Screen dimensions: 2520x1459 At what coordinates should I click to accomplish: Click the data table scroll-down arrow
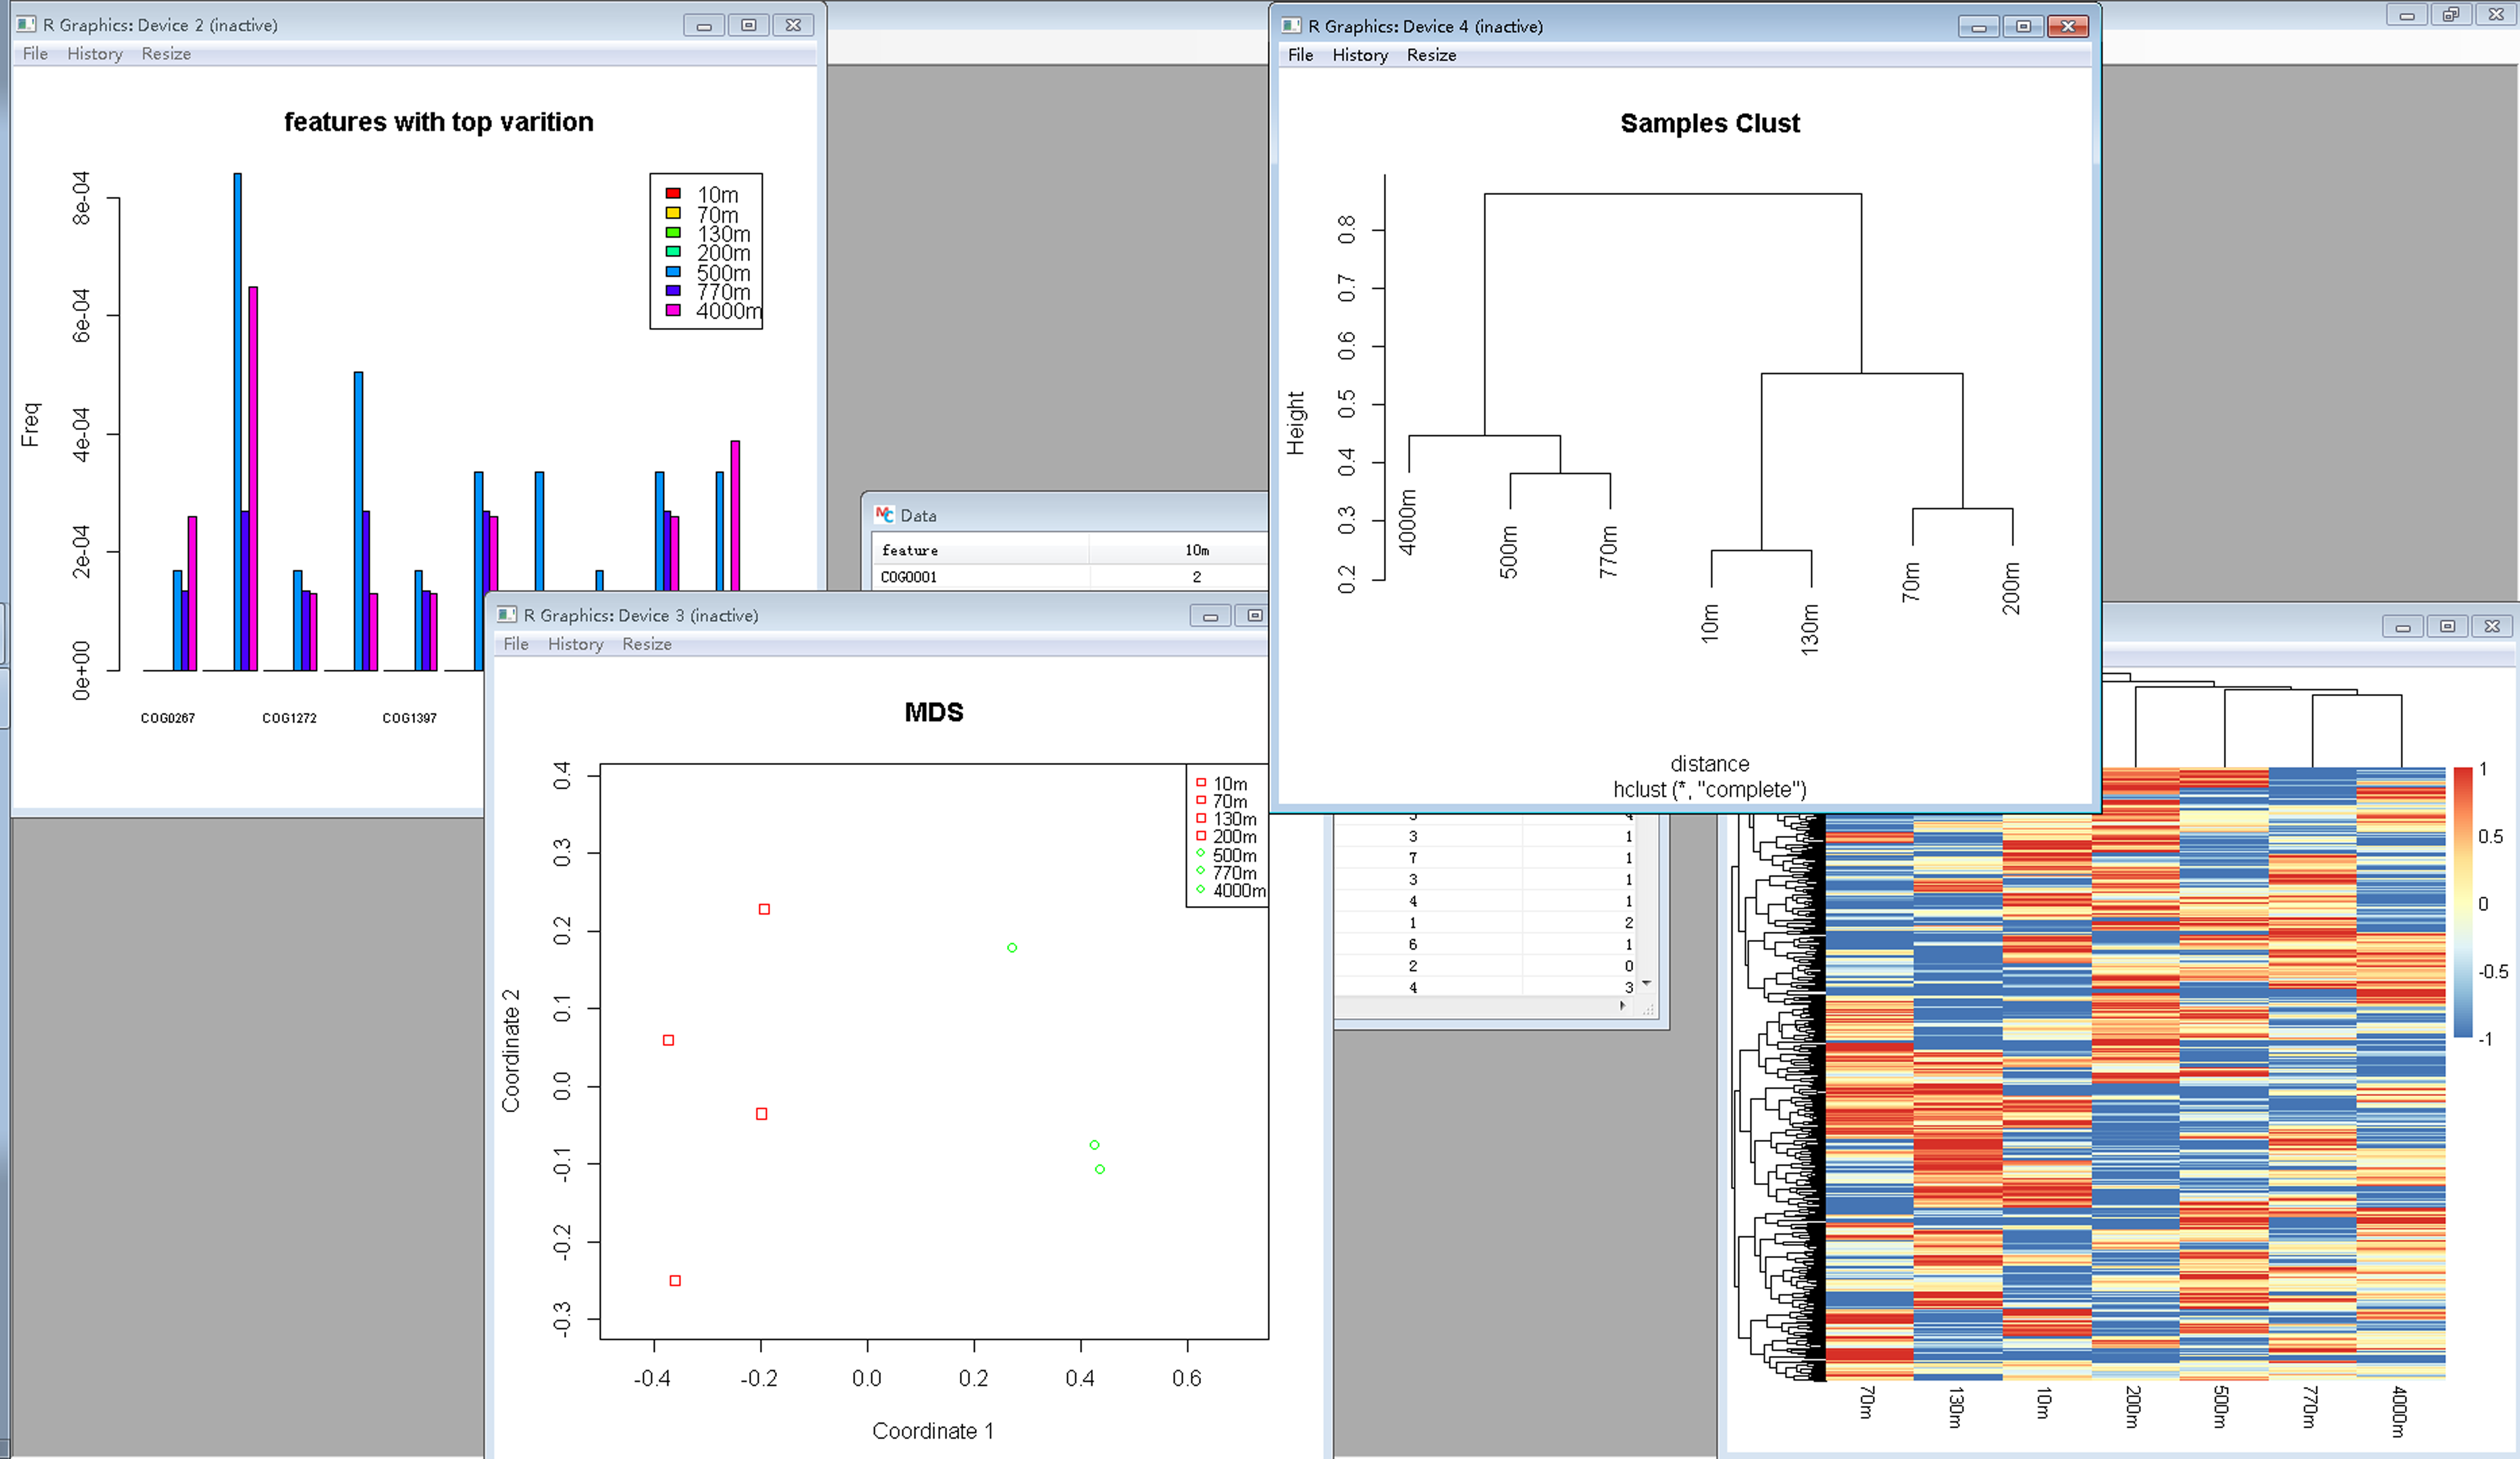click(x=1646, y=983)
